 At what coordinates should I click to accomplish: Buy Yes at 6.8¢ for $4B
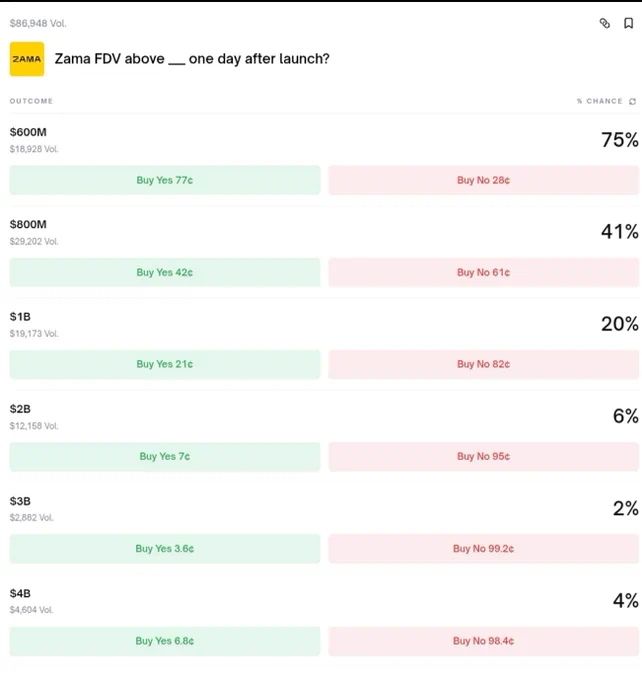[165, 641]
